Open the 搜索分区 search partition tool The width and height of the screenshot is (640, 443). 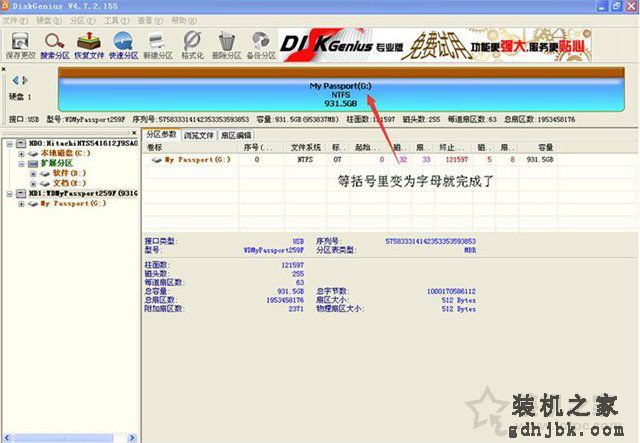point(55,45)
